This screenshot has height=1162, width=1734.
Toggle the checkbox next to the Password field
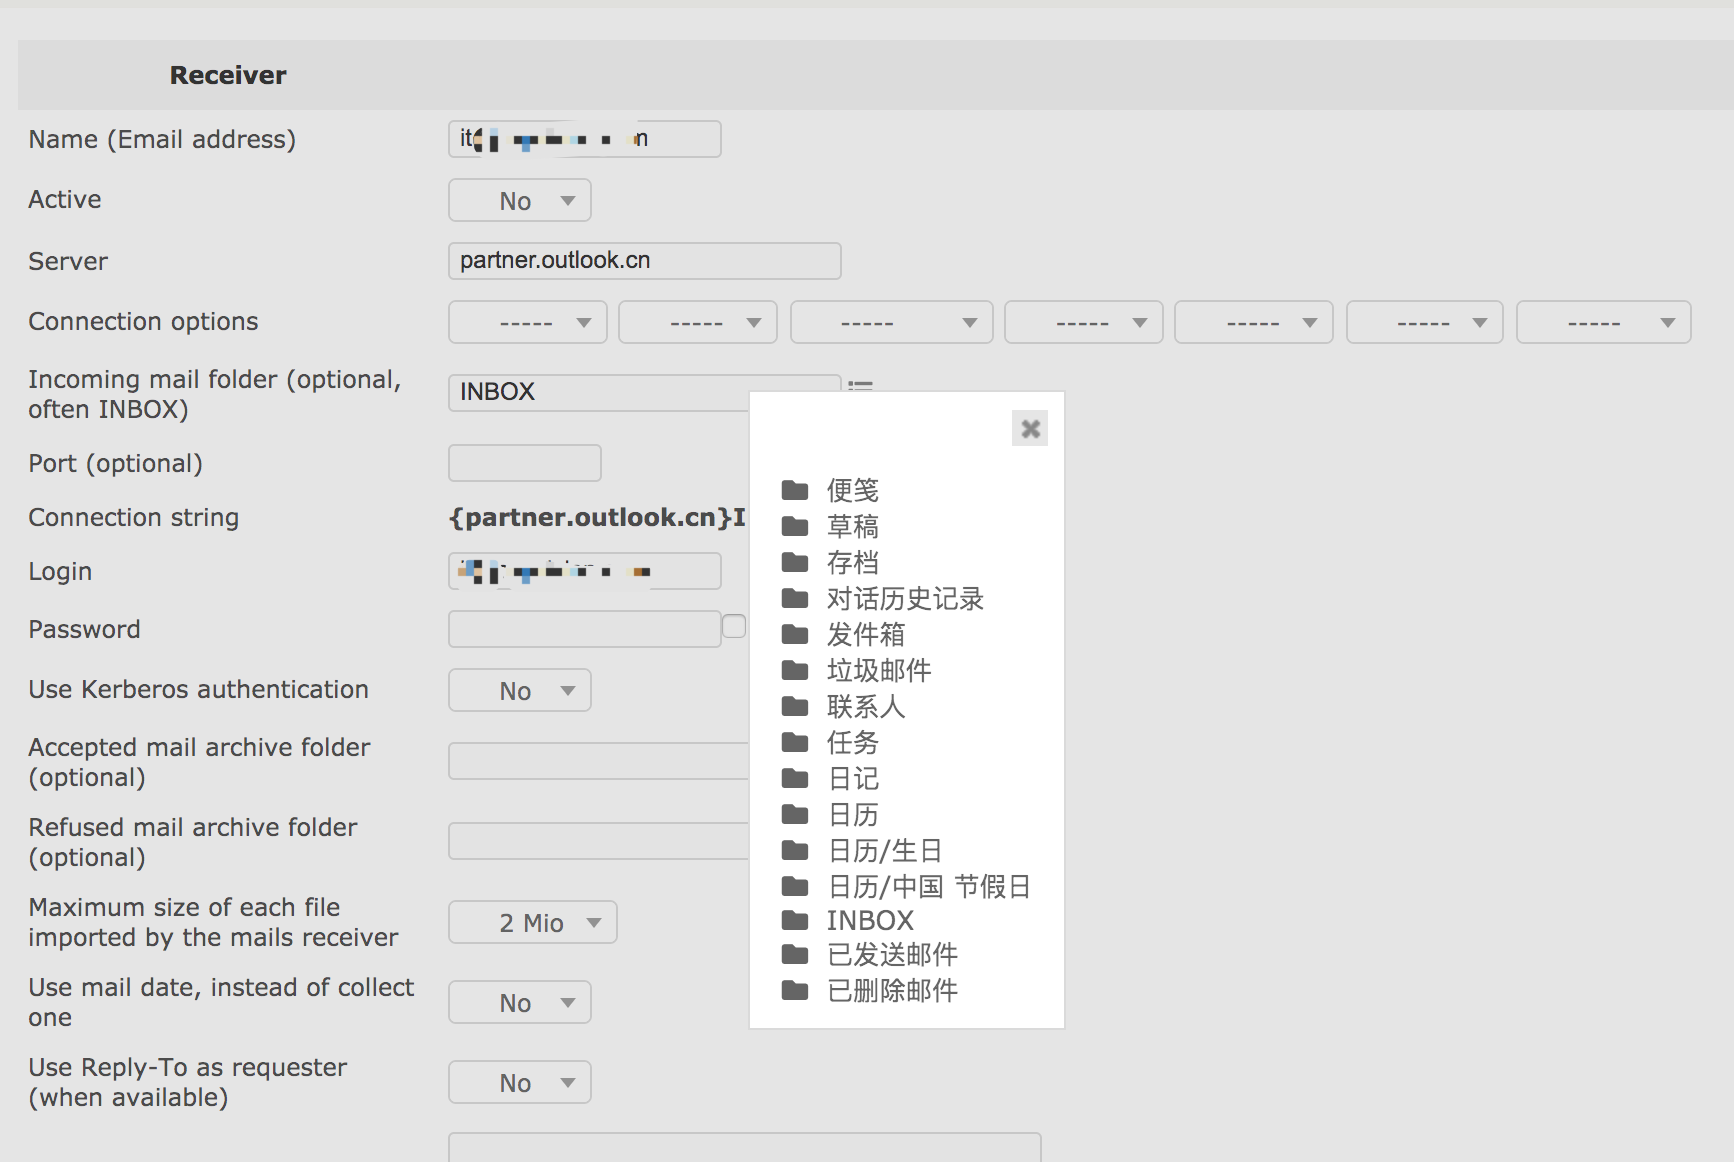(735, 625)
